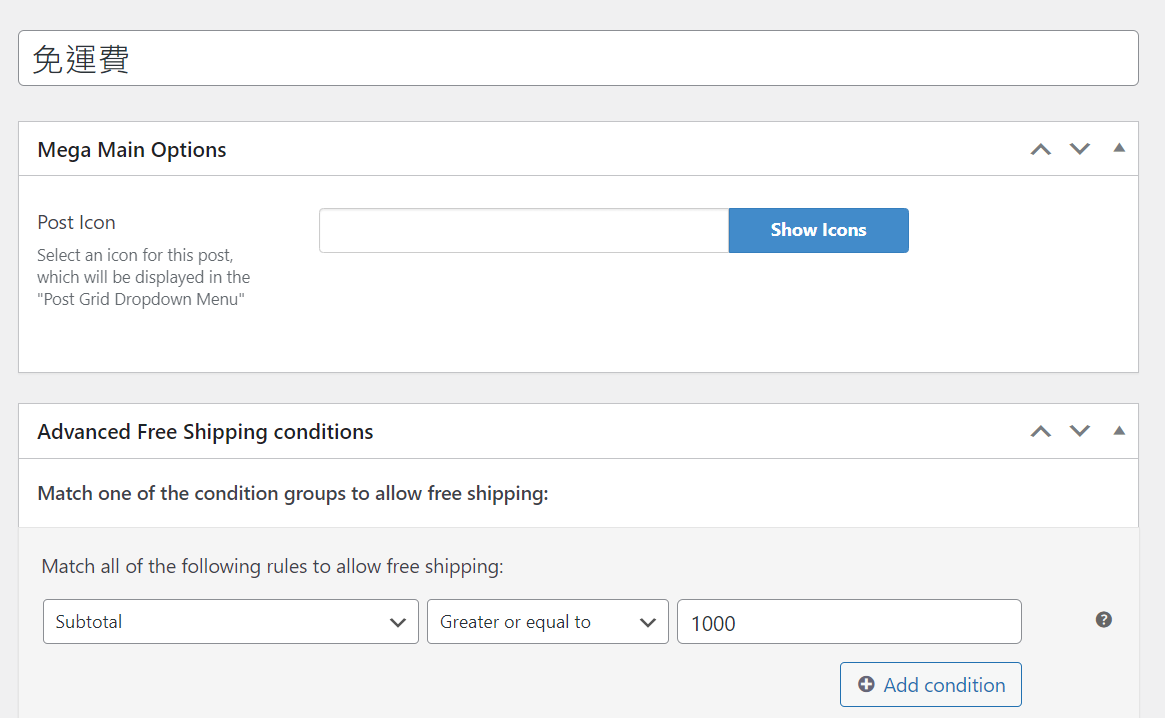Click 'Match all of the following rules' text

(x=272, y=567)
